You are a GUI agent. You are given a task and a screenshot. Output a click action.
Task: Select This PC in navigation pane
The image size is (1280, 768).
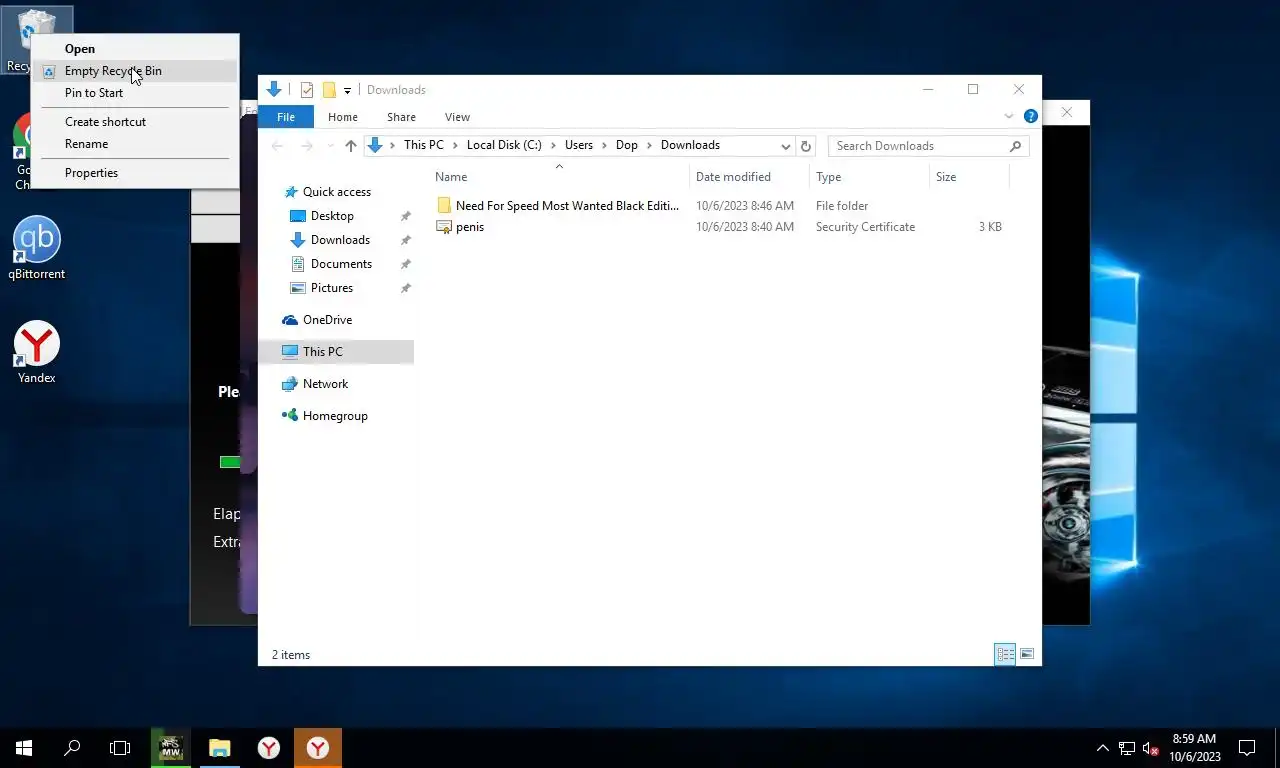322,352
